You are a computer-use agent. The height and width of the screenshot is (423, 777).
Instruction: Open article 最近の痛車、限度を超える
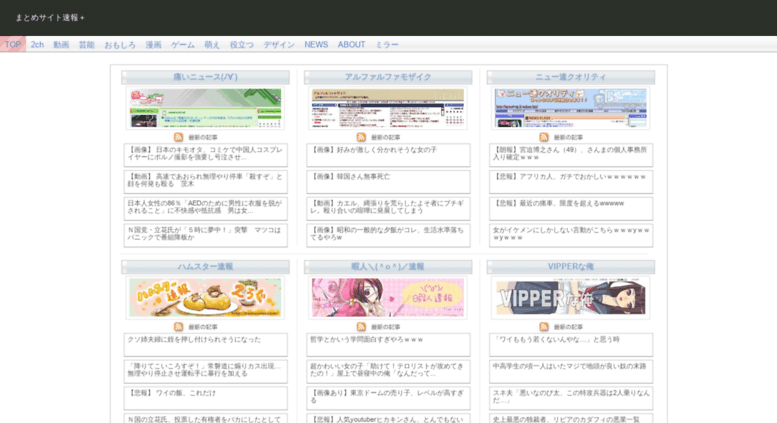coord(571,209)
